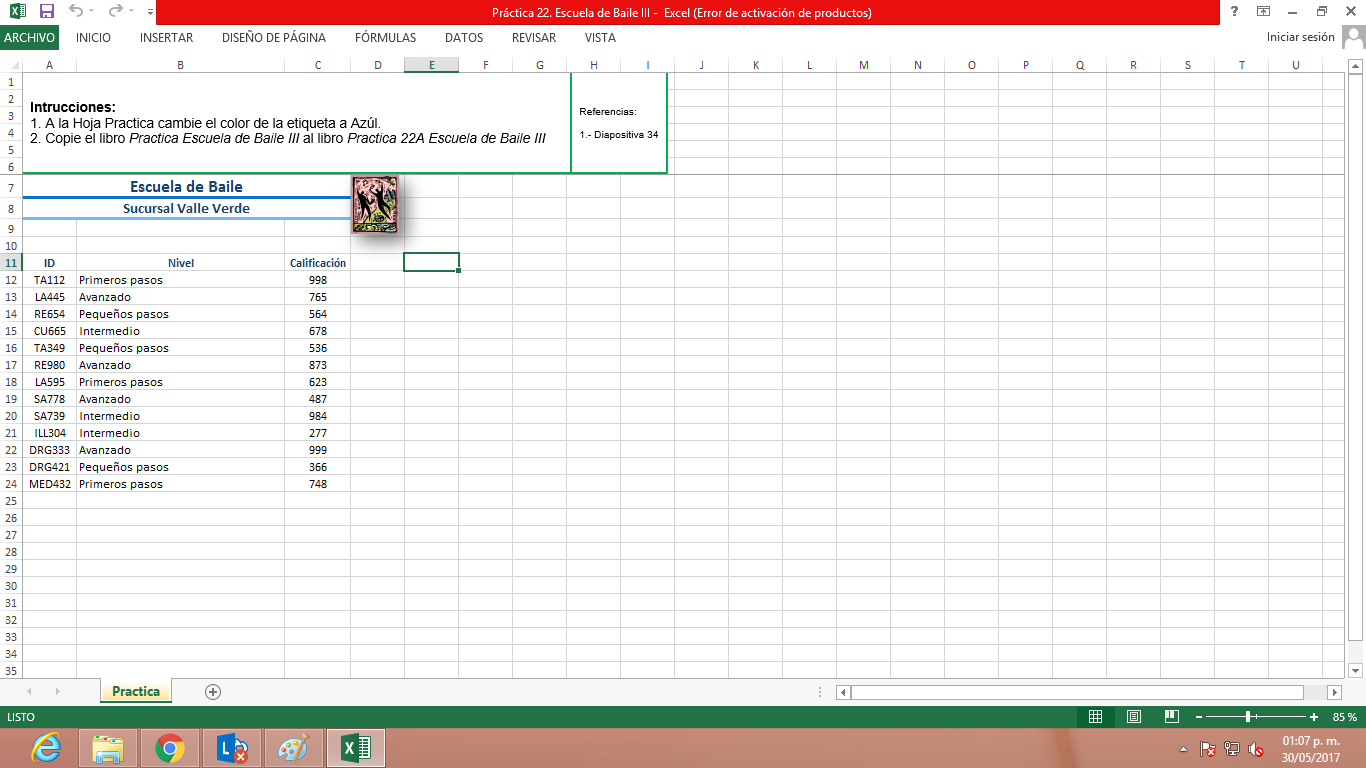
Task: Undo the last action in the toolbar
Action: [x=75, y=12]
